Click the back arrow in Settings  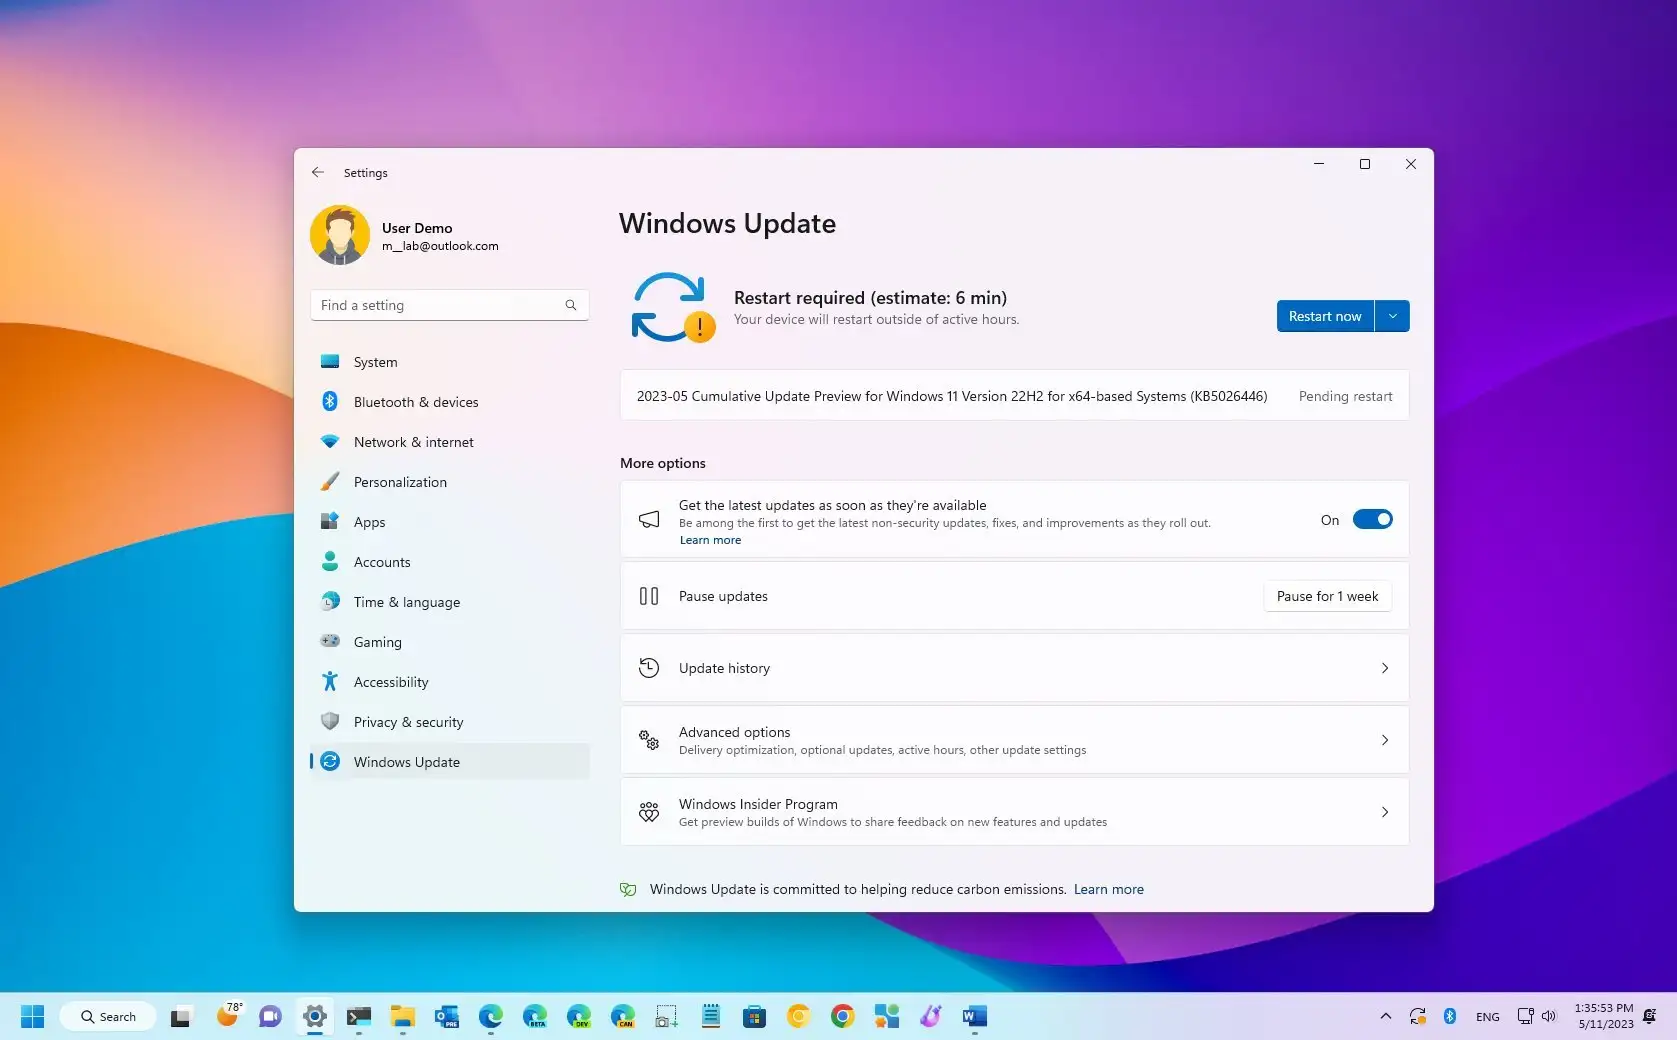(318, 172)
